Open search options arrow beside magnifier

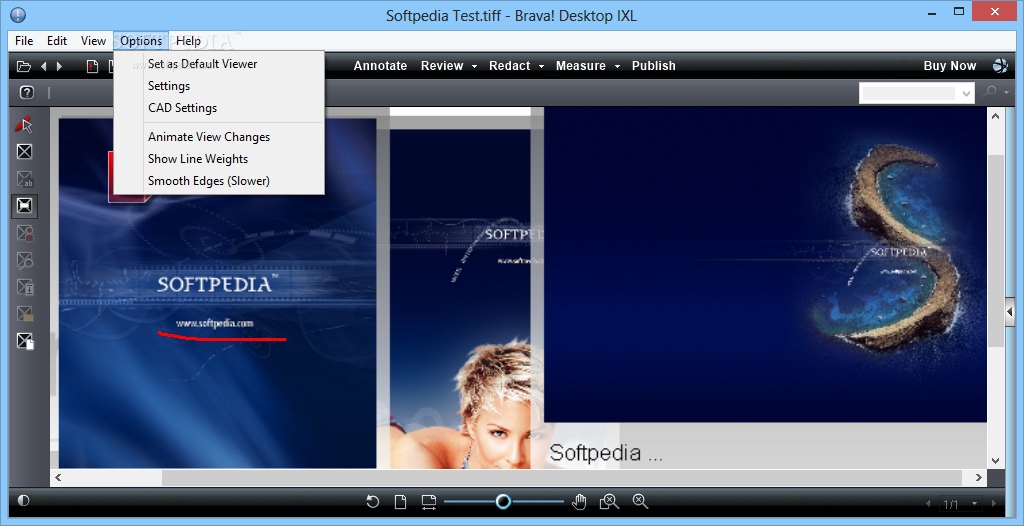click(x=1006, y=93)
